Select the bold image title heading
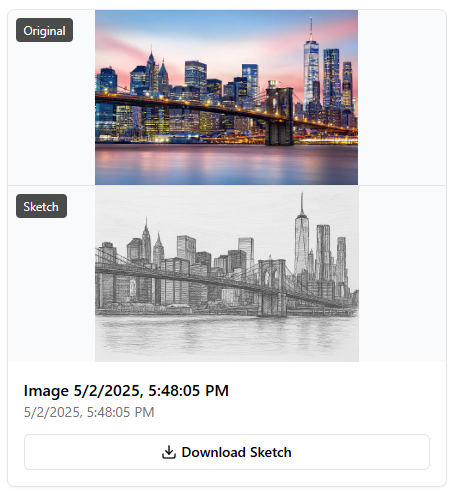The width and height of the screenshot is (455, 491). (x=126, y=391)
